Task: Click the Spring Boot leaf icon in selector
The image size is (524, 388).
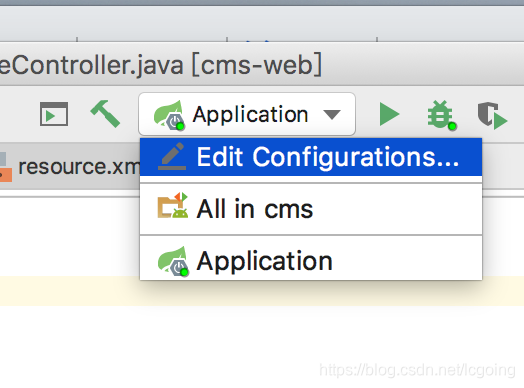Action: pos(169,115)
